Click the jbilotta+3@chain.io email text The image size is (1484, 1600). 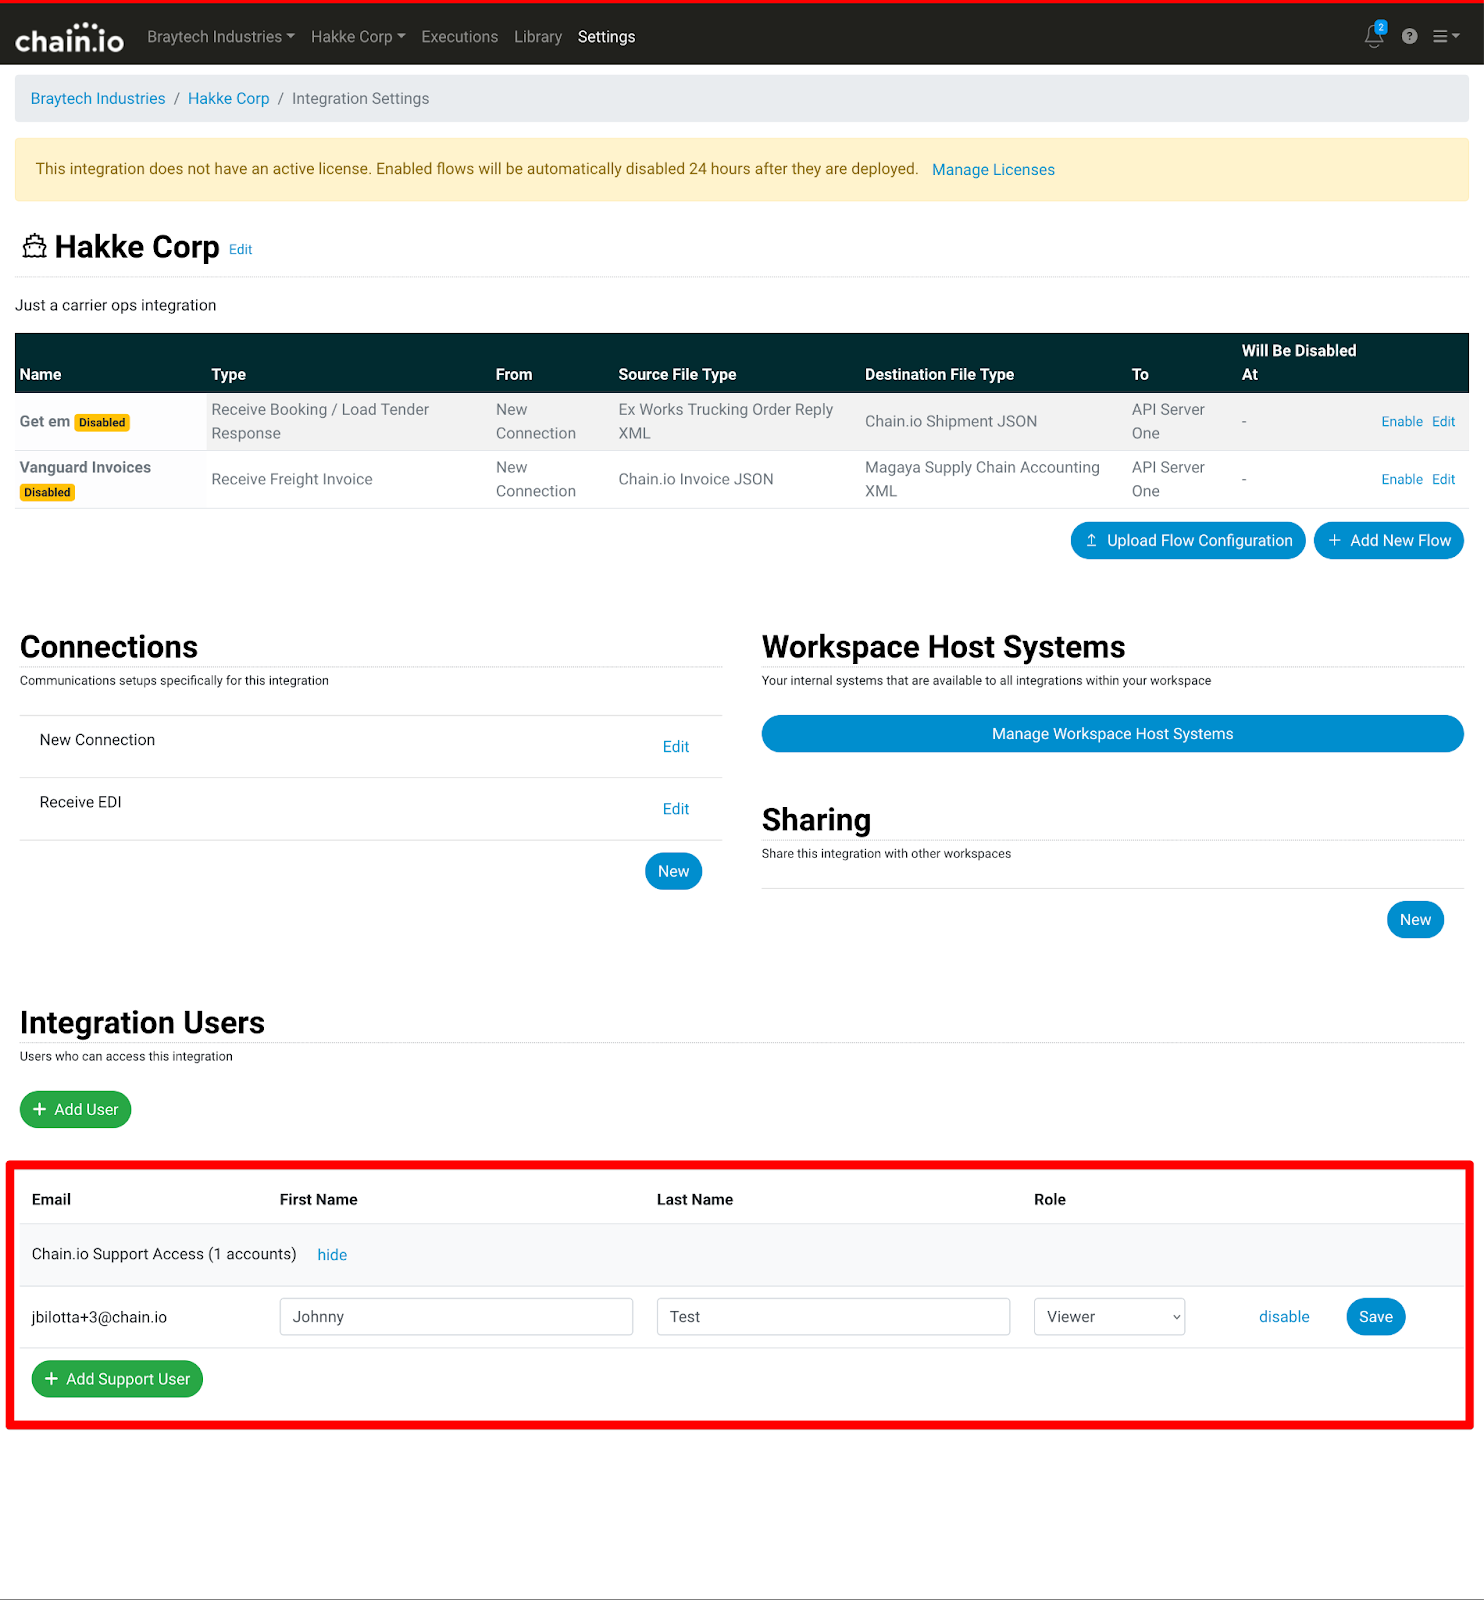[99, 1317]
